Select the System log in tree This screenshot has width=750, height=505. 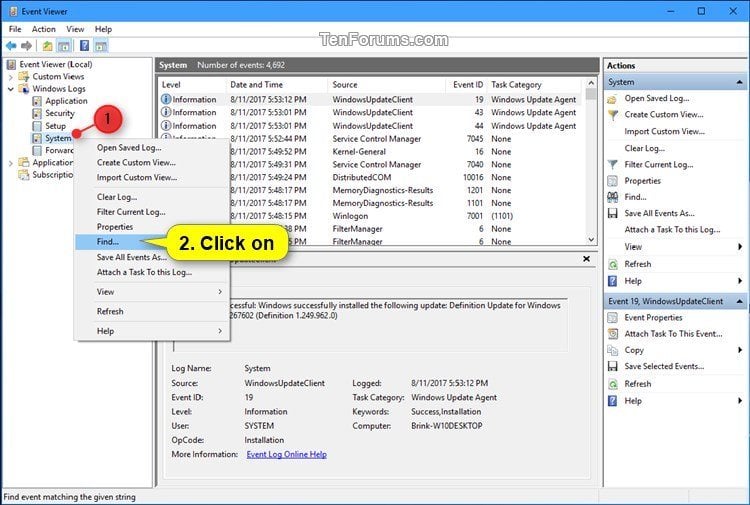coord(58,138)
